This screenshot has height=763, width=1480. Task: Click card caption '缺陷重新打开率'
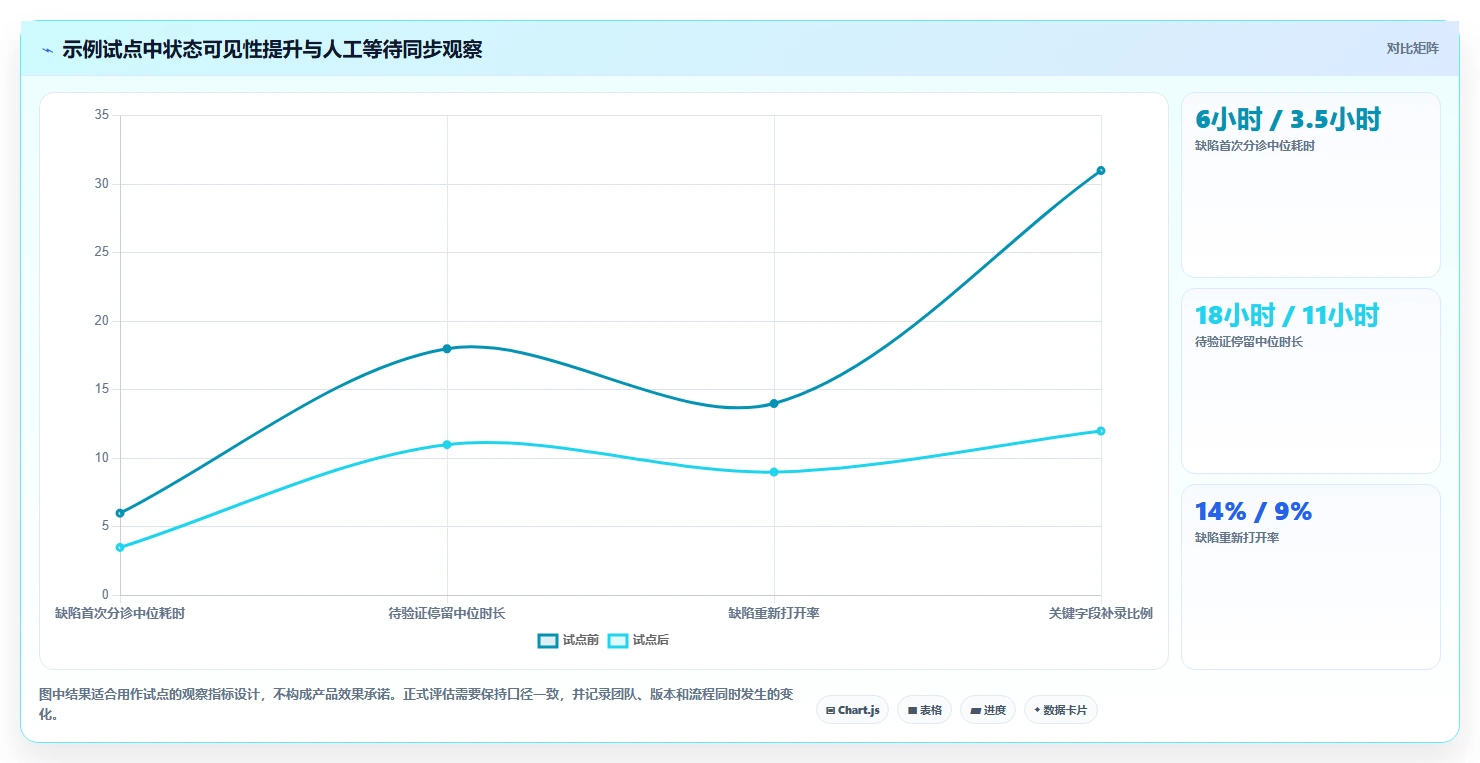click(1237, 538)
